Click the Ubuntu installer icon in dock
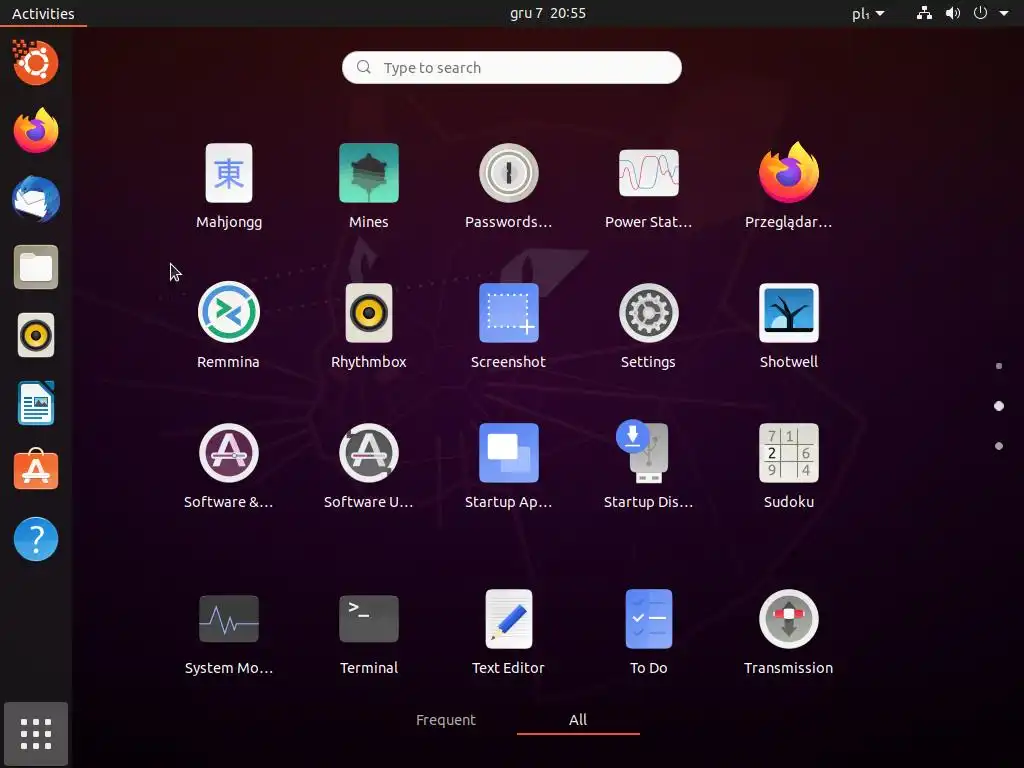 (35, 62)
